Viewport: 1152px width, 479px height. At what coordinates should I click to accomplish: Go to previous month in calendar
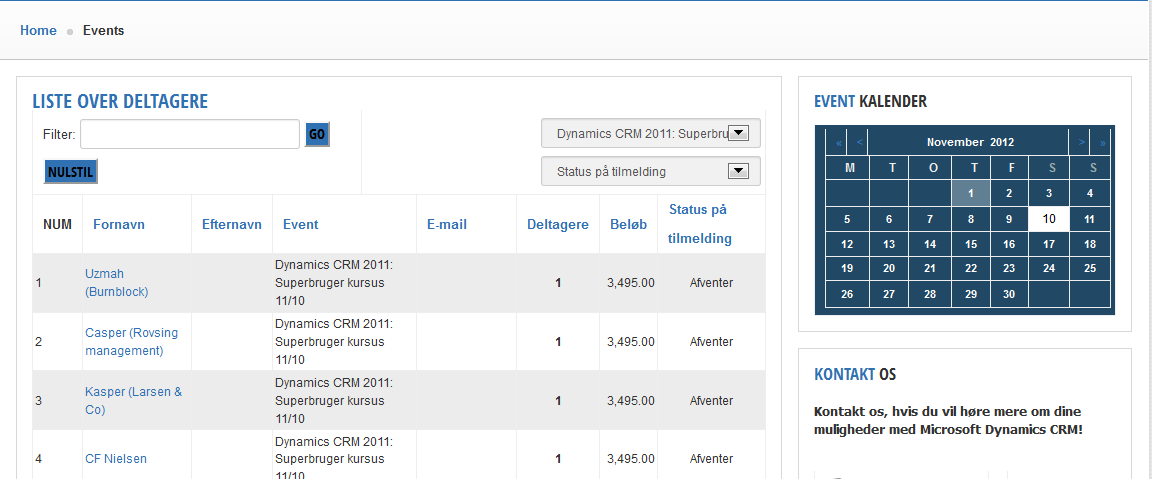[x=859, y=143]
